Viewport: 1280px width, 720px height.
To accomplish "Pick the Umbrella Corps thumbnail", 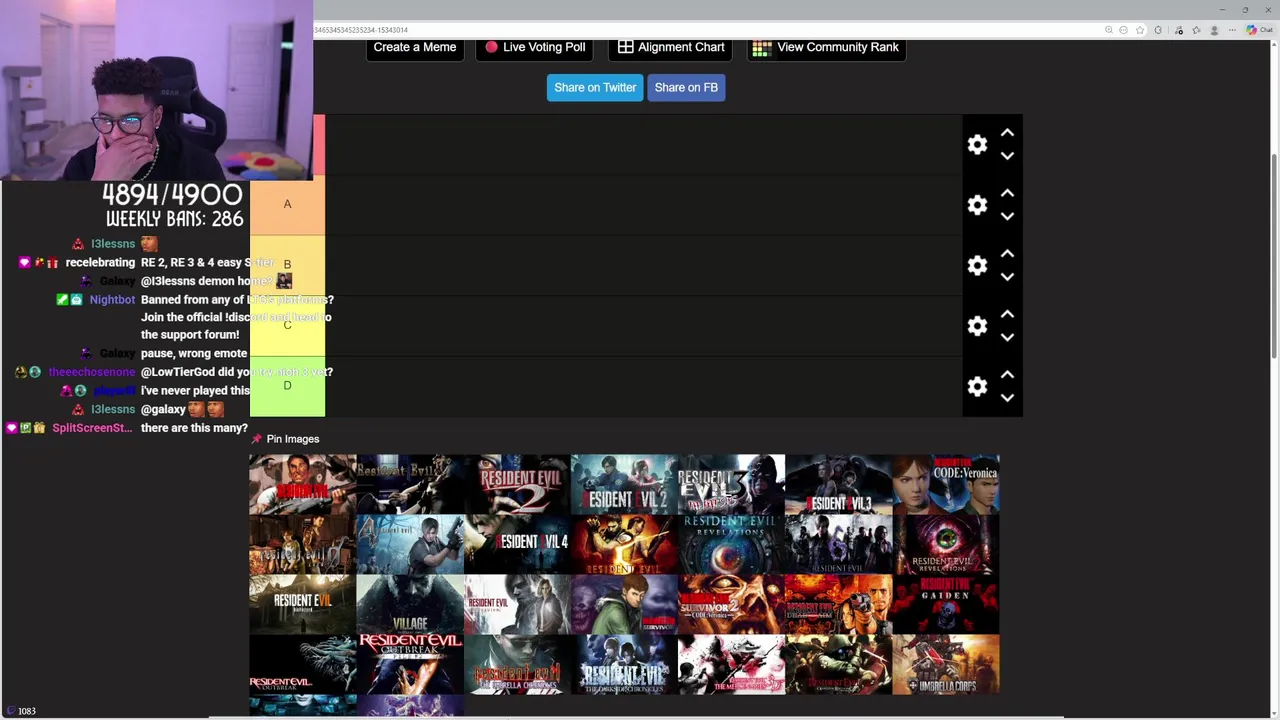I will (945, 665).
